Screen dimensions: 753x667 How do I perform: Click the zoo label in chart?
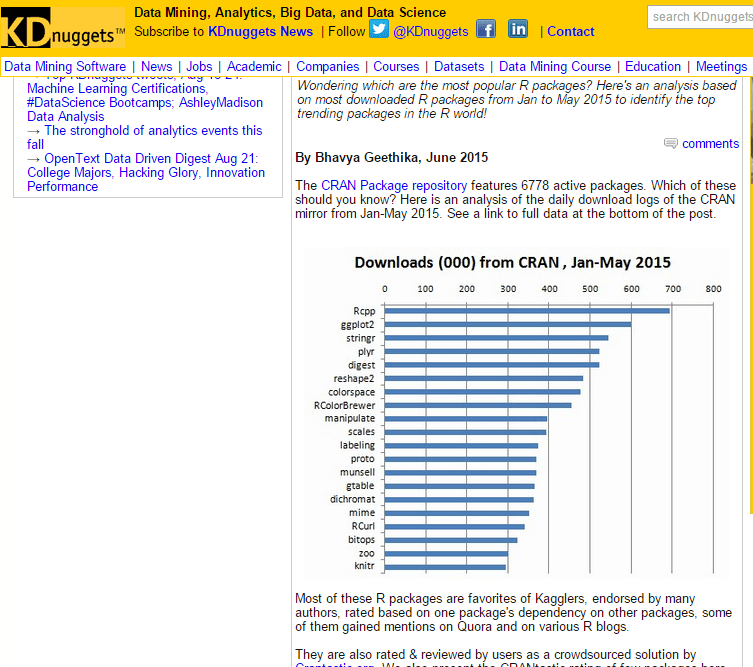(366, 553)
